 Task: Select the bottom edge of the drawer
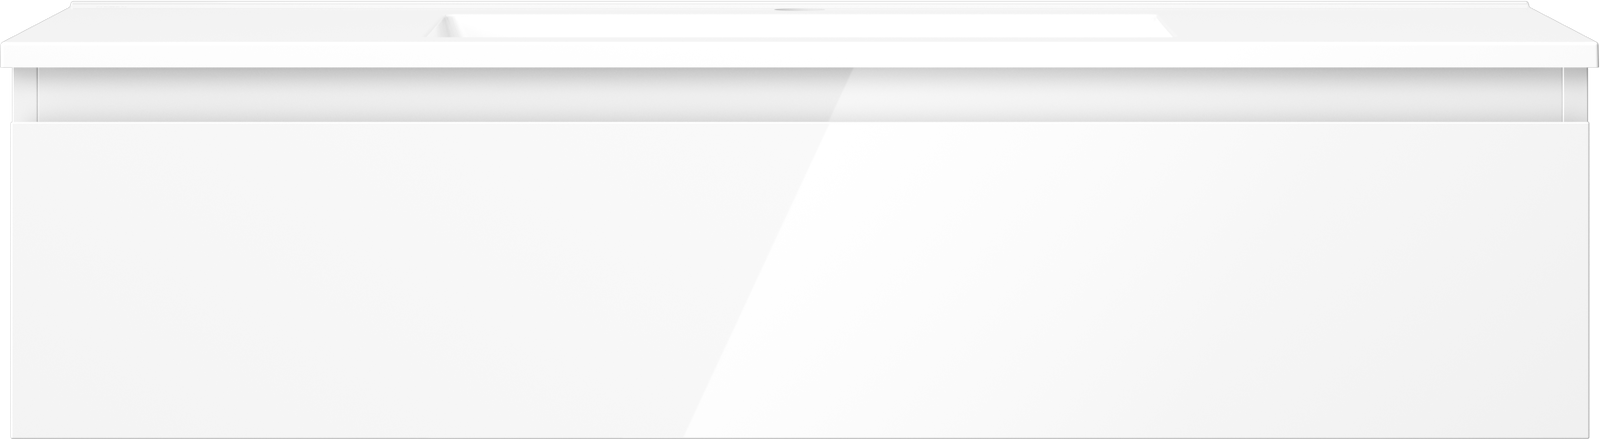click(800, 435)
